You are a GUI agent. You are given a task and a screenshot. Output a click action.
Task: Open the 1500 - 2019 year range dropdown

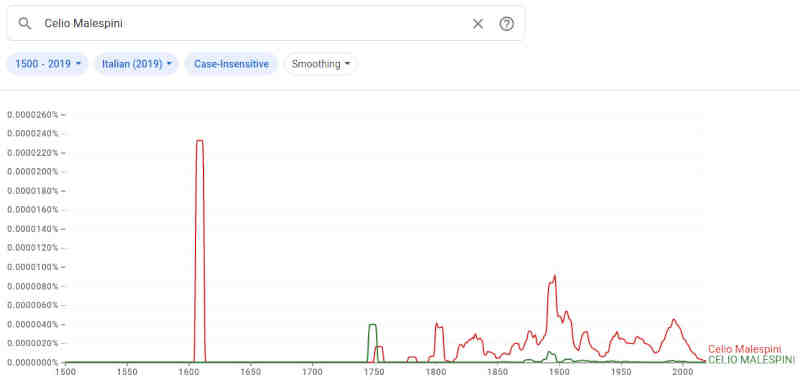[47, 64]
